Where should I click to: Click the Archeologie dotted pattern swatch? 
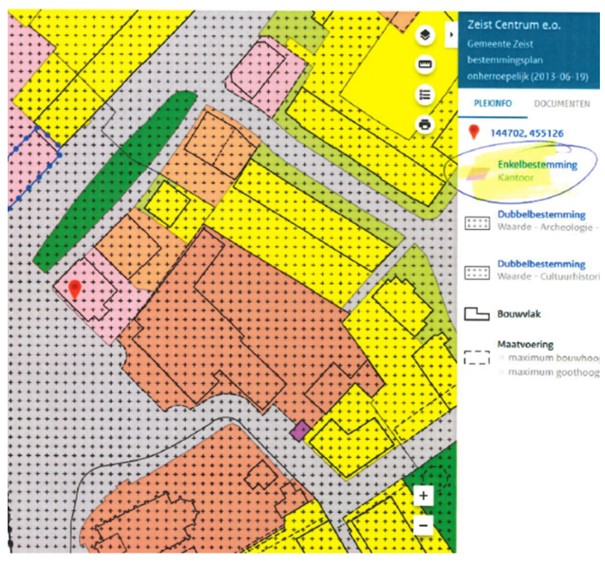[x=477, y=223]
